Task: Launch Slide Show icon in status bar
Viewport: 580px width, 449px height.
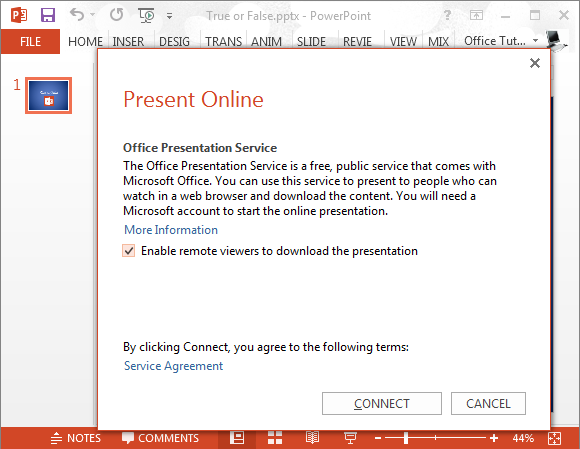Action: [x=350, y=438]
